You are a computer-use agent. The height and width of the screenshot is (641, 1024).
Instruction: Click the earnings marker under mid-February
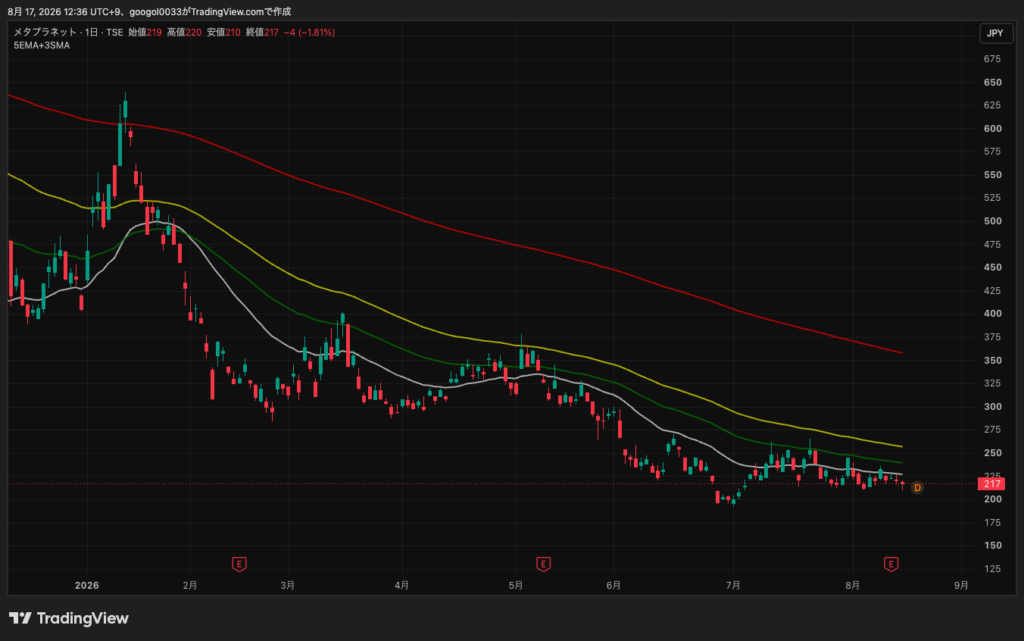point(239,564)
